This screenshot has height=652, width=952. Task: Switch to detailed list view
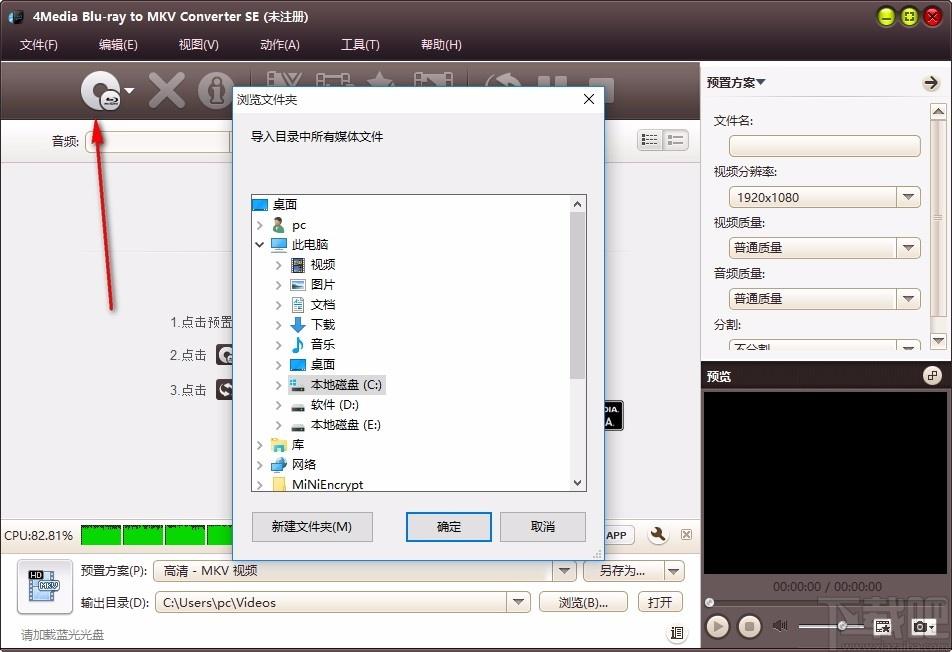pos(676,140)
